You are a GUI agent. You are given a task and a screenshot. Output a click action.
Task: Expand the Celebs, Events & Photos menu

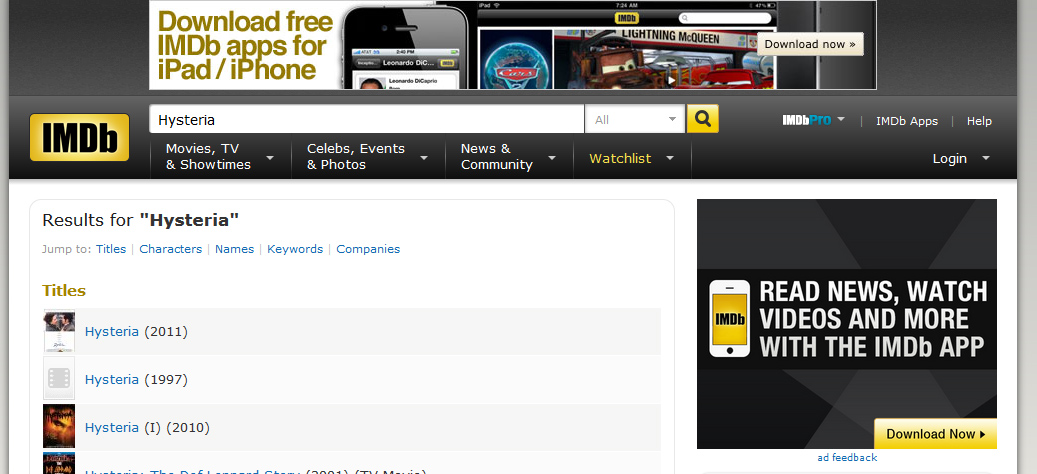click(x=368, y=157)
